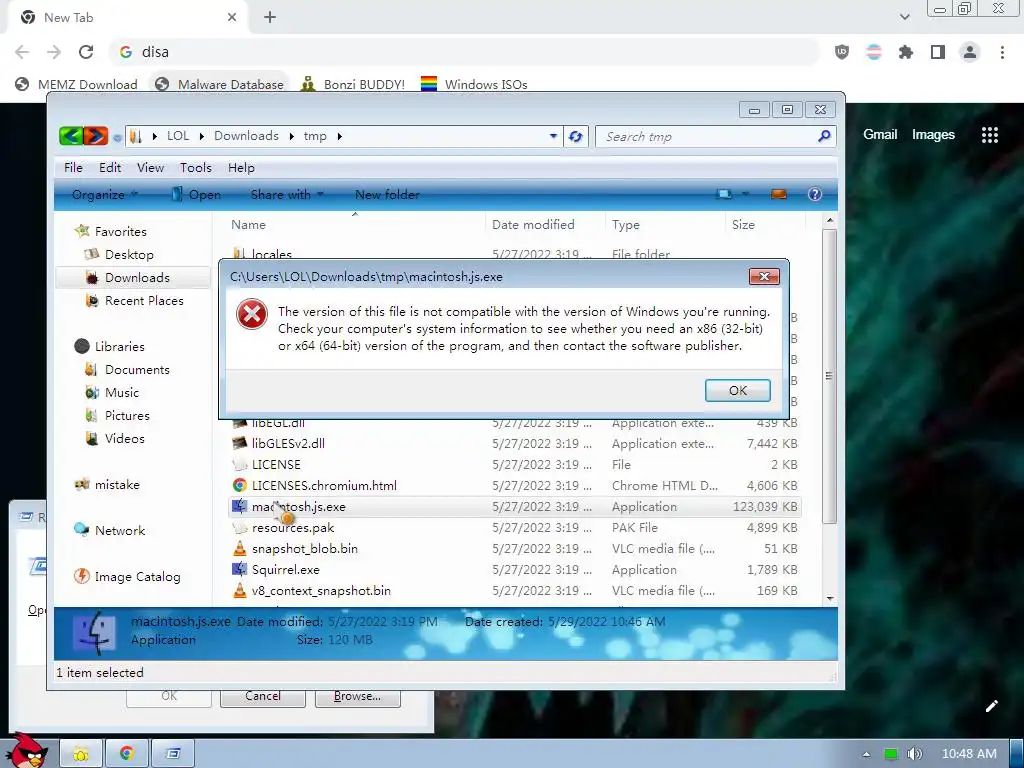Screen dimensions: 1024x768
Task: Expand the chevron after tmp in breadcrumb
Action: (x=340, y=136)
